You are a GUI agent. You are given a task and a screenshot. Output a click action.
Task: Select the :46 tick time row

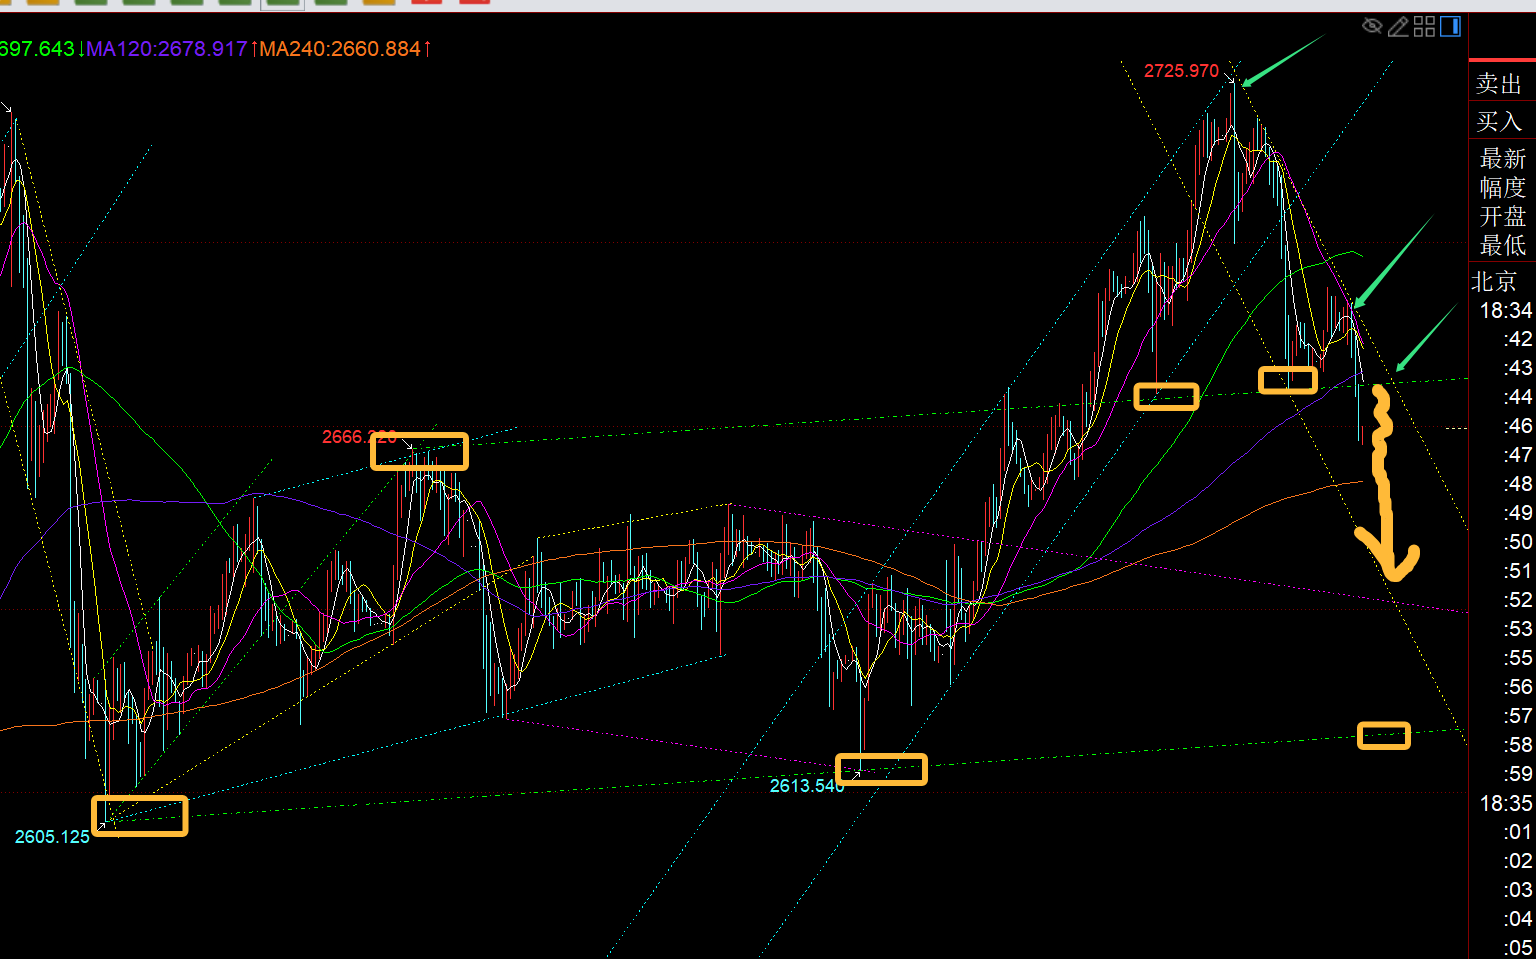[1518, 427]
